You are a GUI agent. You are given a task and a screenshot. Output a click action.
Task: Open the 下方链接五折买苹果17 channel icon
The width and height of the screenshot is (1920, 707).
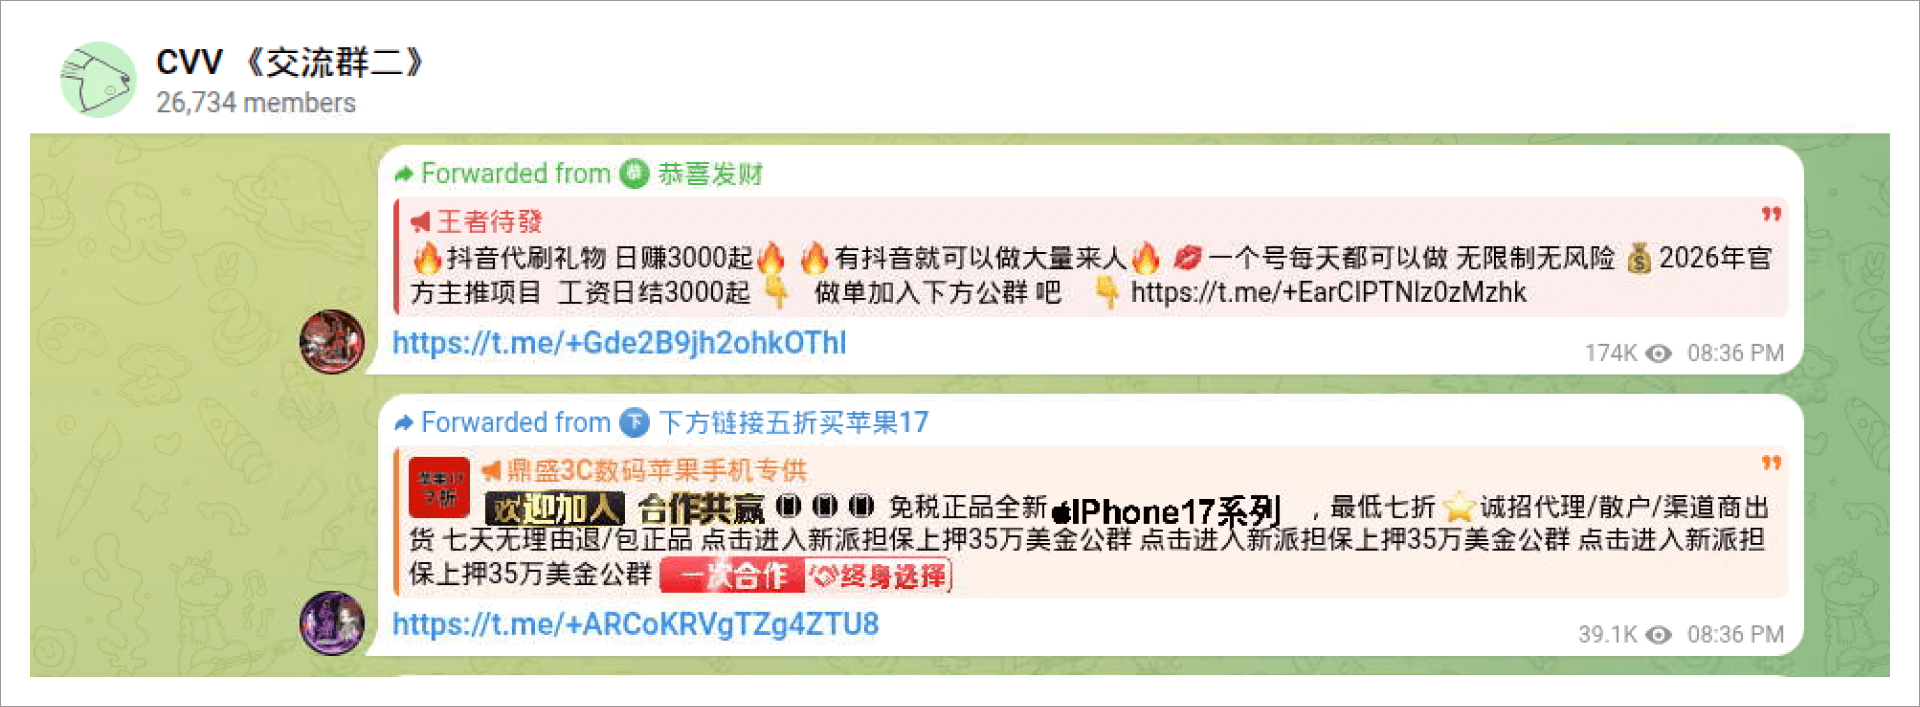click(634, 423)
